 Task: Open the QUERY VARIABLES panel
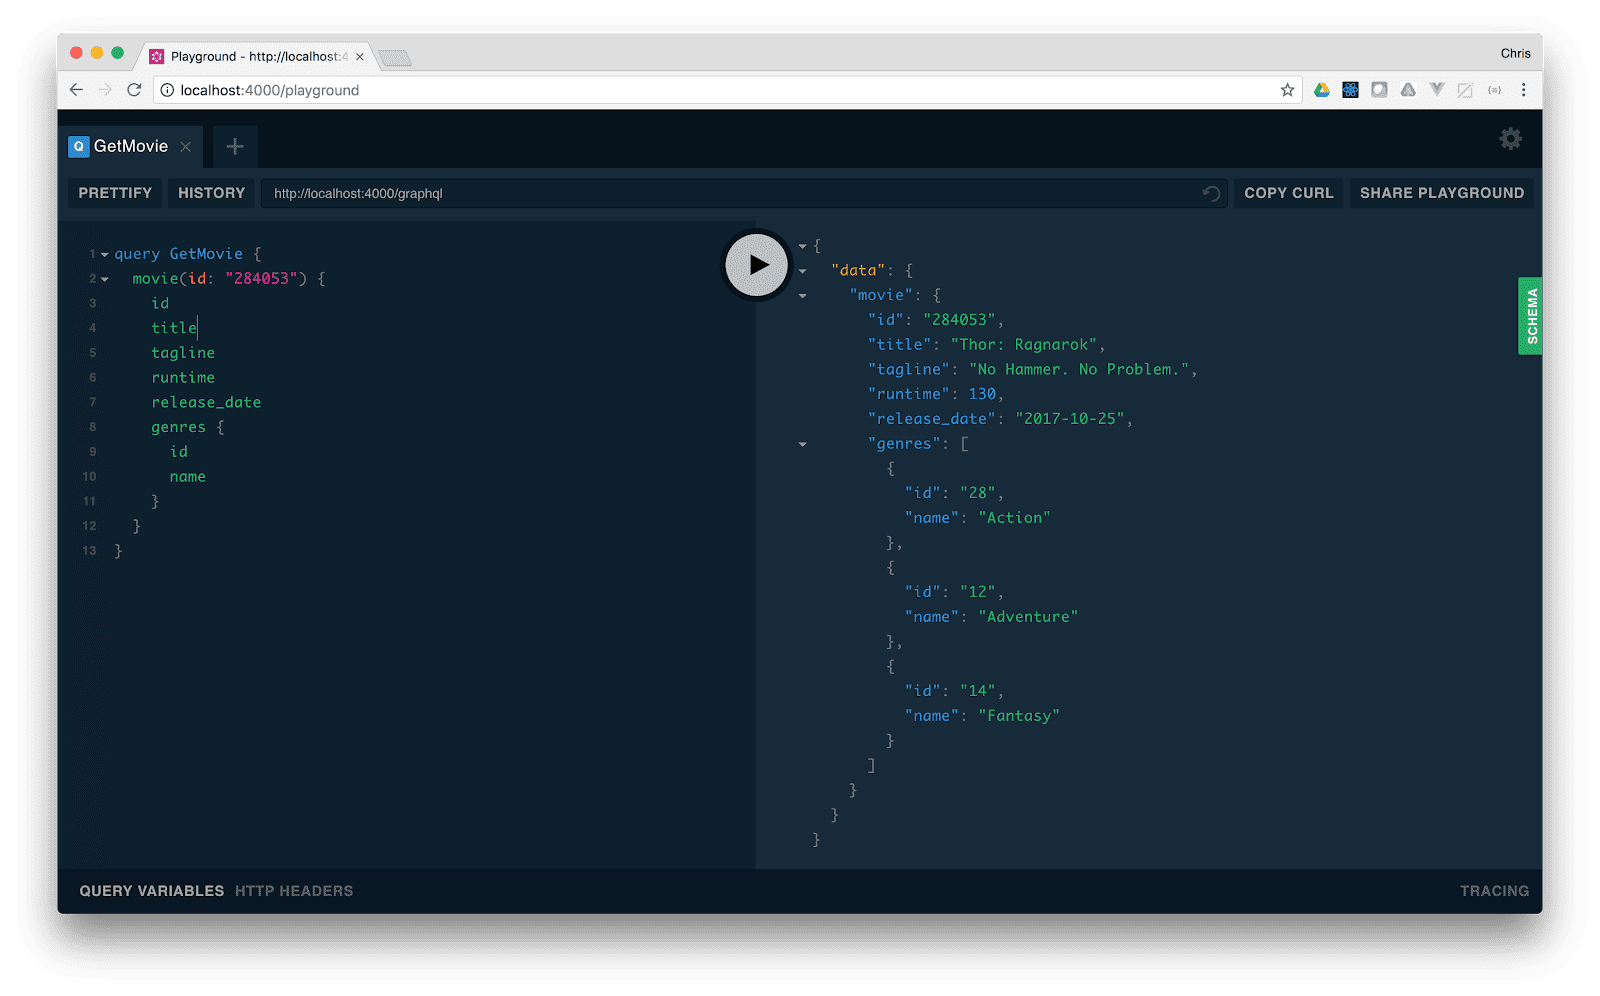click(151, 890)
